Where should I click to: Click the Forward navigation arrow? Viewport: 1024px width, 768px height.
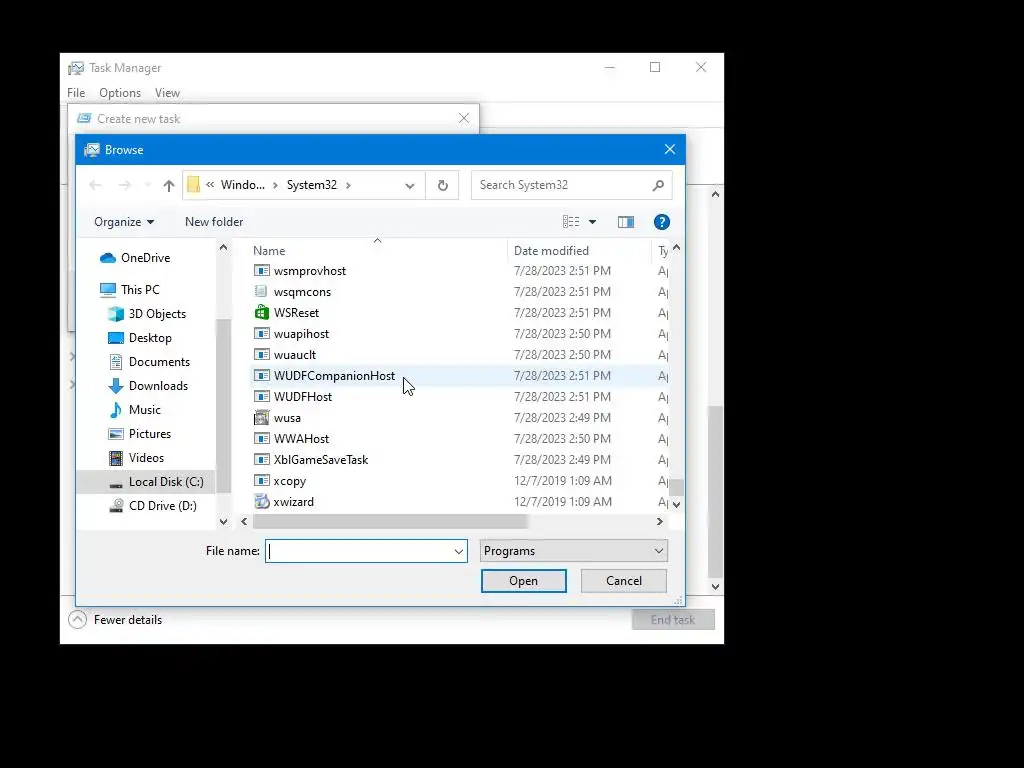[125, 185]
